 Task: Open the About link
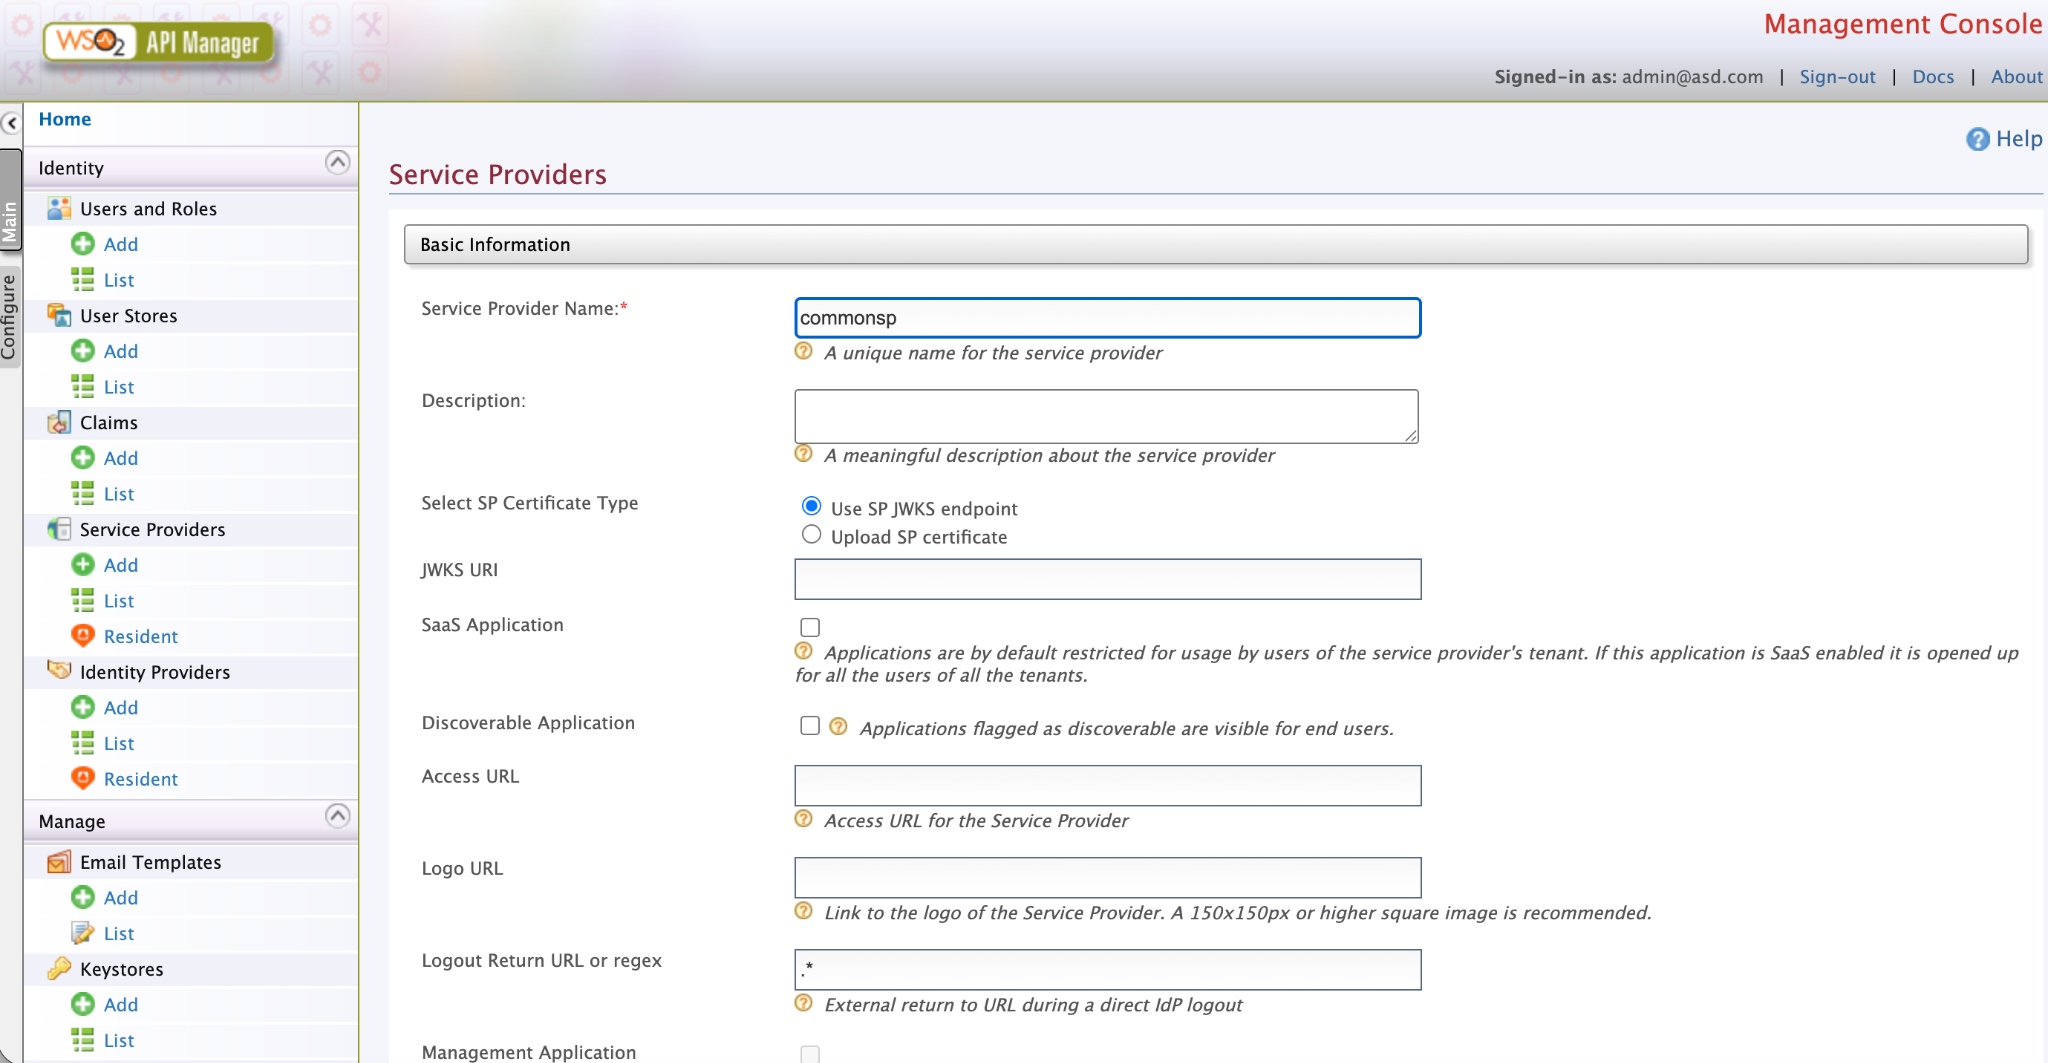click(x=2016, y=77)
